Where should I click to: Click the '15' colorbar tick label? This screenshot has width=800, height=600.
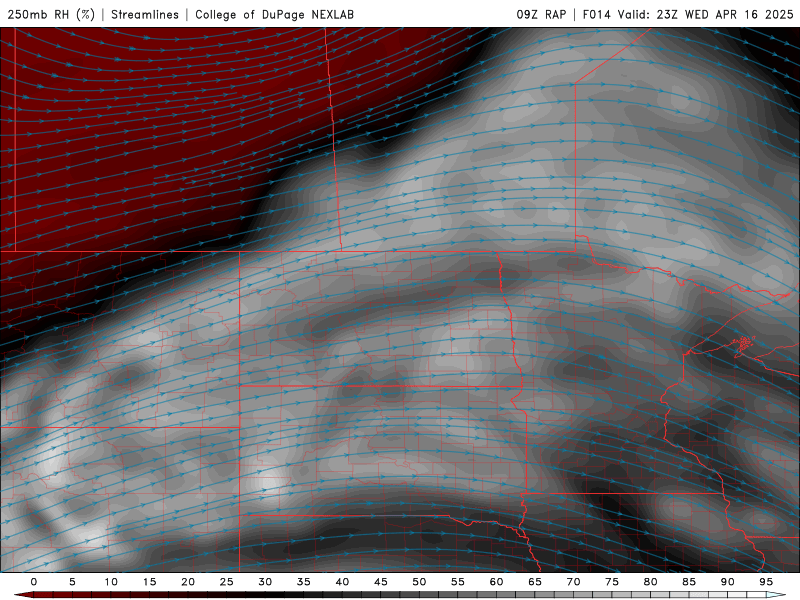click(149, 582)
